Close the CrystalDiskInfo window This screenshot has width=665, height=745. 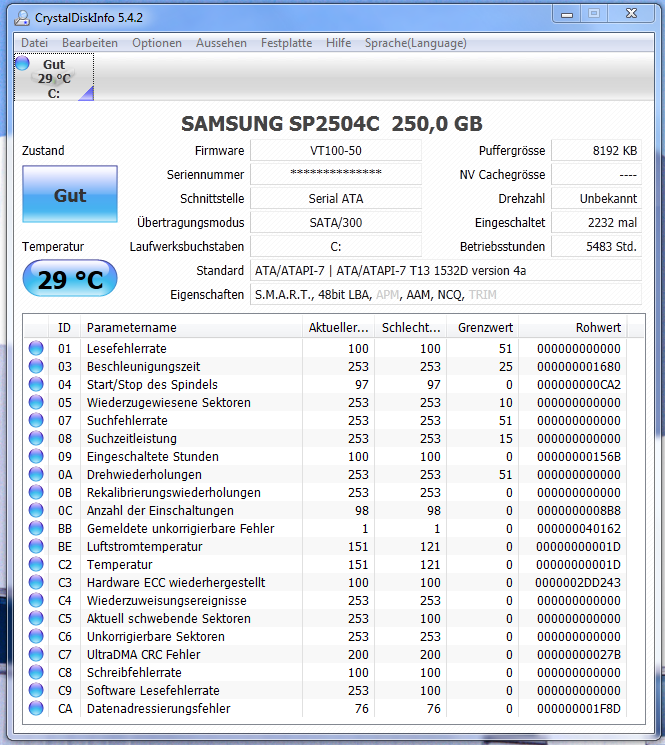(631, 14)
